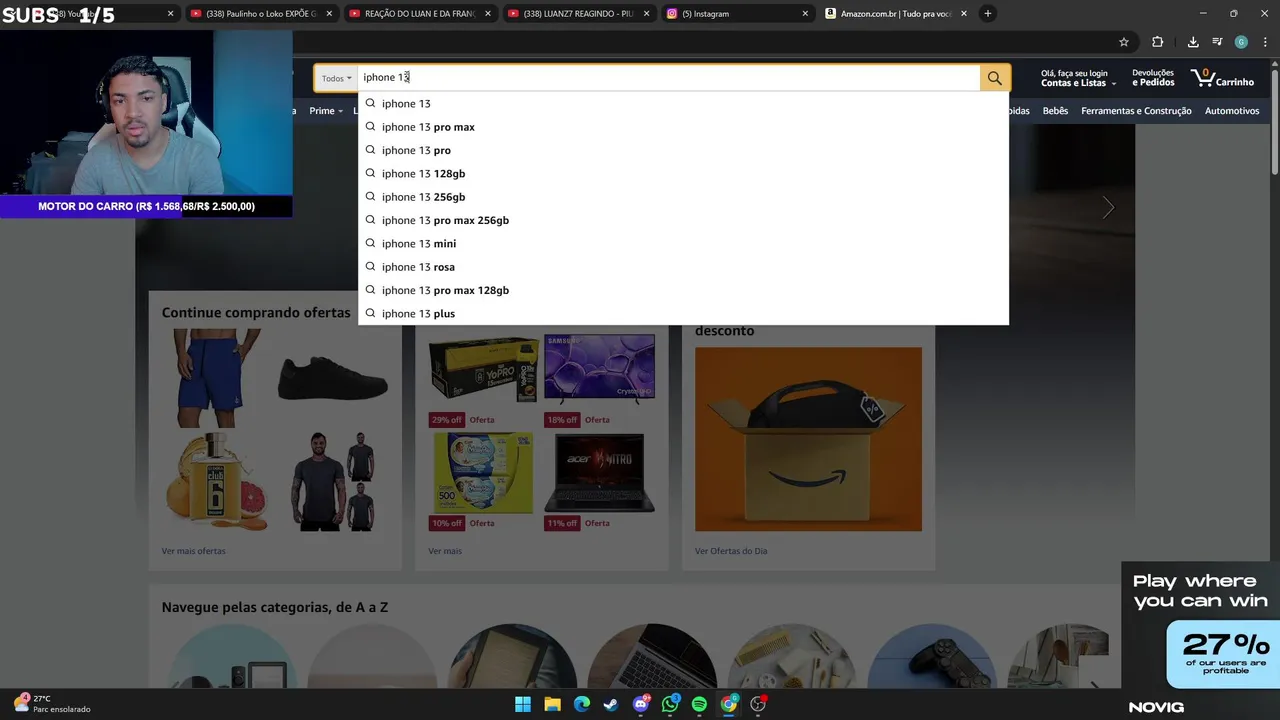The height and width of the screenshot is (720, 1280).
Task: Open WhatsApp from the taskbar
Action: tap(670, 704)
